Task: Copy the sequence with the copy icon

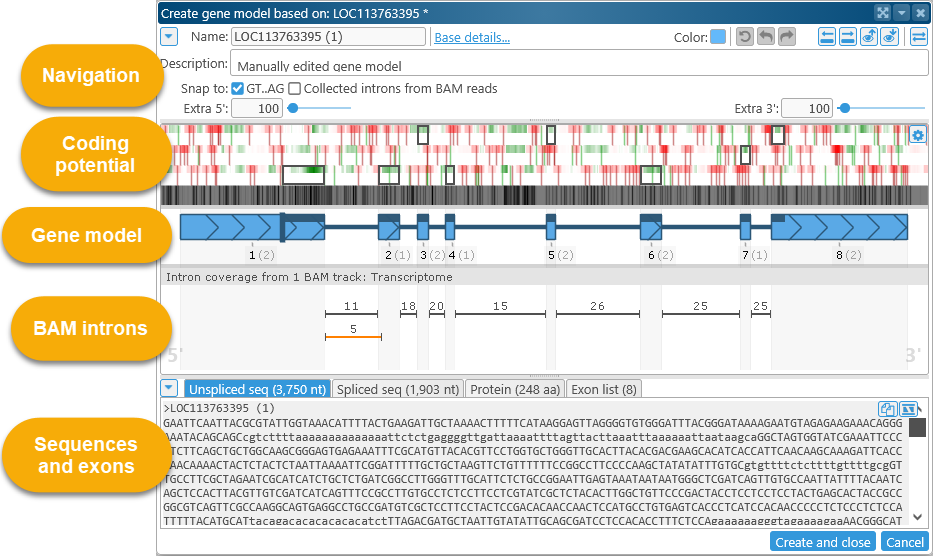Action: (x=887, y=408)
